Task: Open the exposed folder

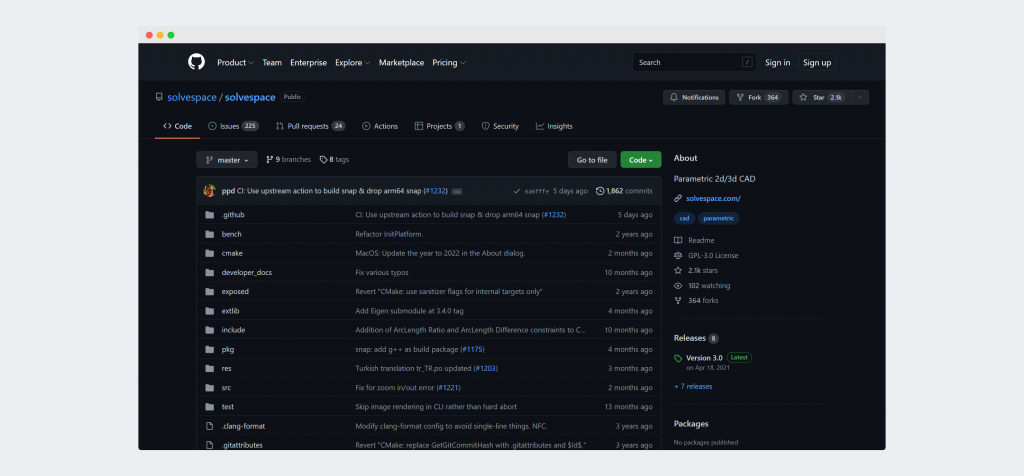Action: pos(235,292)
